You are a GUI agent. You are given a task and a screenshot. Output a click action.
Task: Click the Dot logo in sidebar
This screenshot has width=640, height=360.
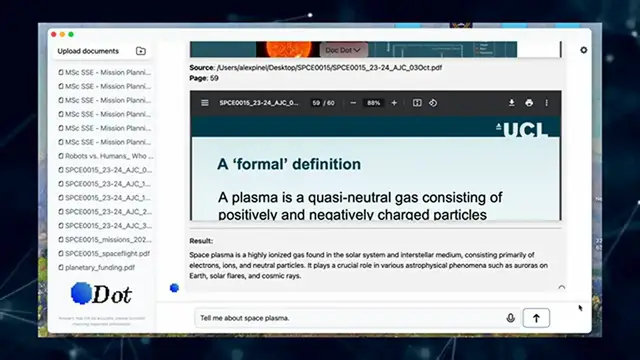(101, 293)
